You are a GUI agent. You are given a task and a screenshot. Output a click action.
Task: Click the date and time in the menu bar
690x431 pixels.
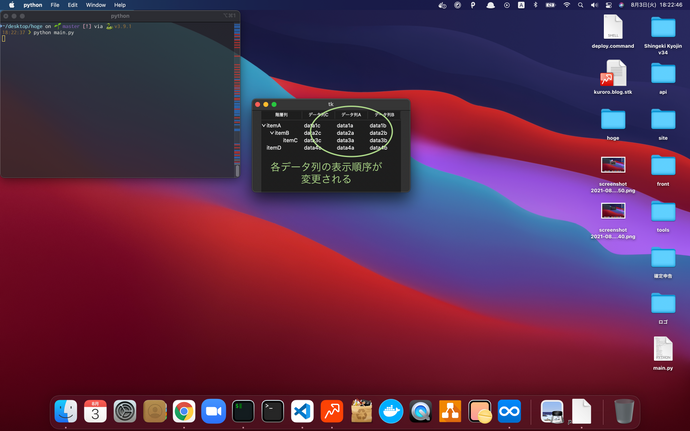coord(657,5)
